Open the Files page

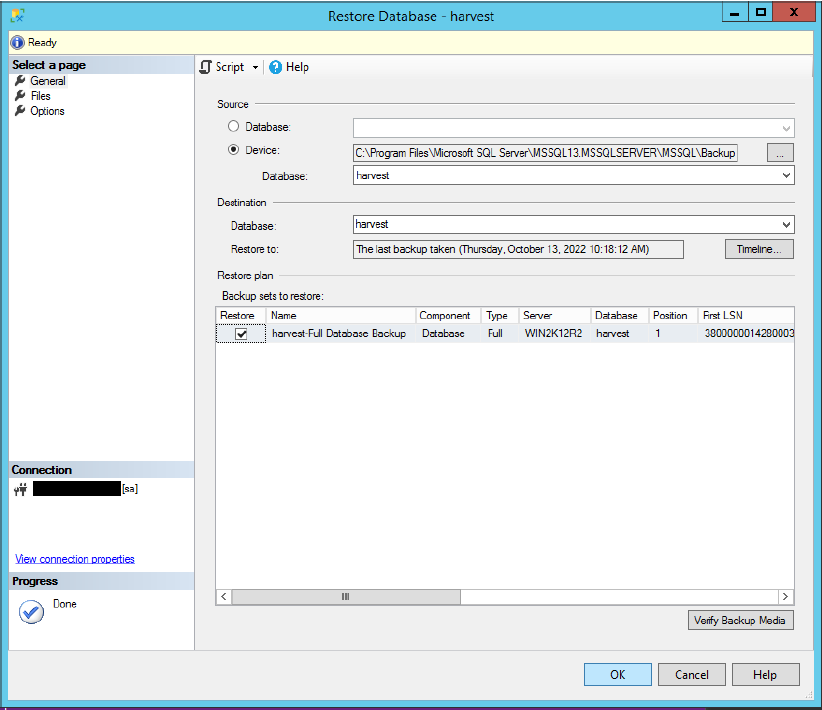(x=40, y=96)
